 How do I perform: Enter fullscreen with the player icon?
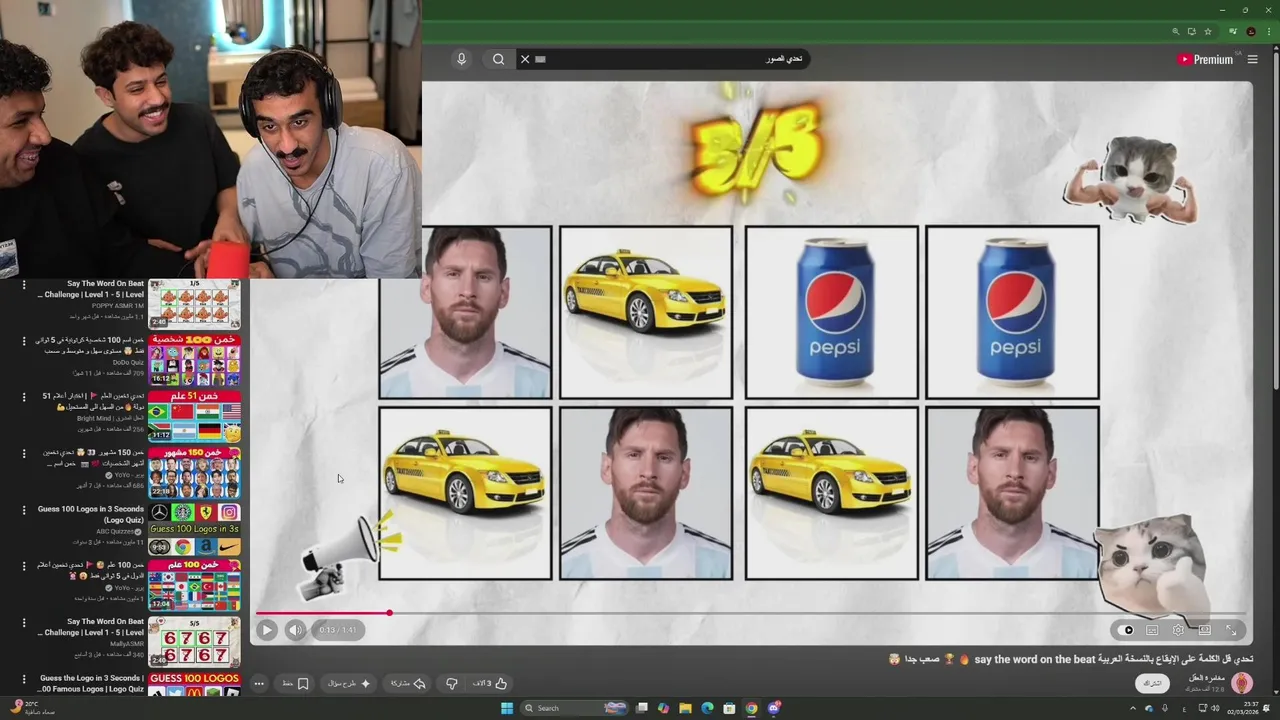[x=1231, y=630]
